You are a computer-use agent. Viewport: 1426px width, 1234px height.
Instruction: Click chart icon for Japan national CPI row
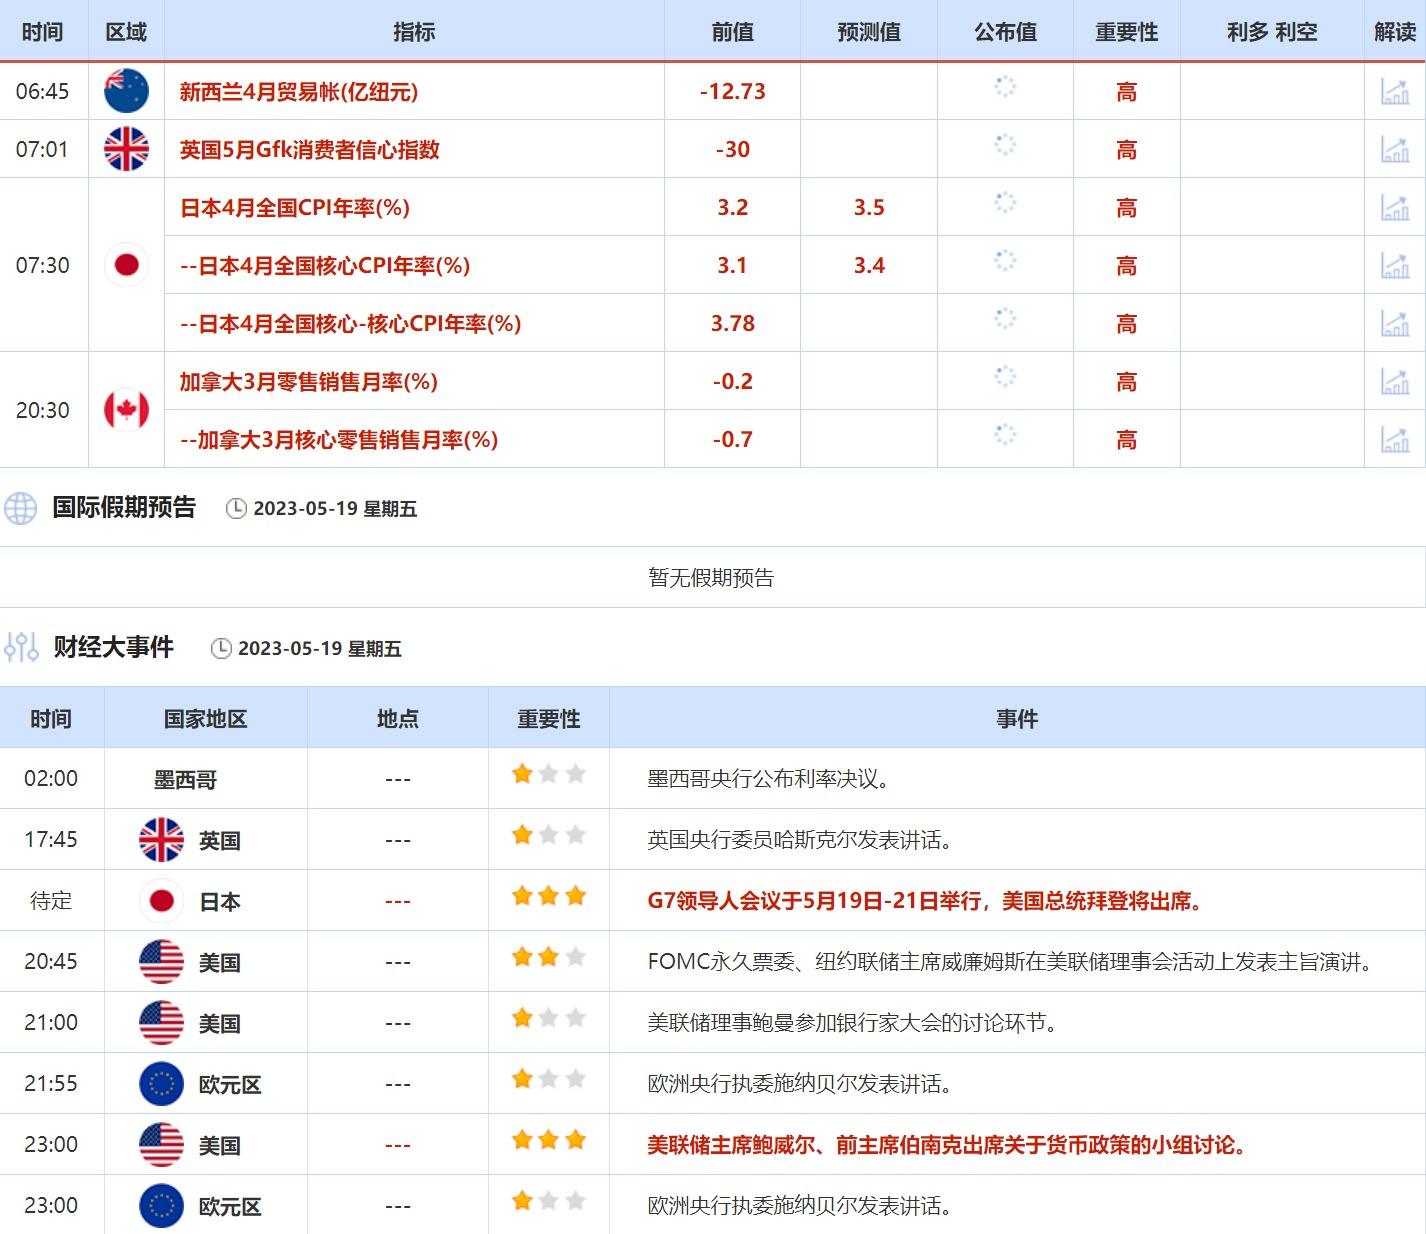coord(1394,207)
